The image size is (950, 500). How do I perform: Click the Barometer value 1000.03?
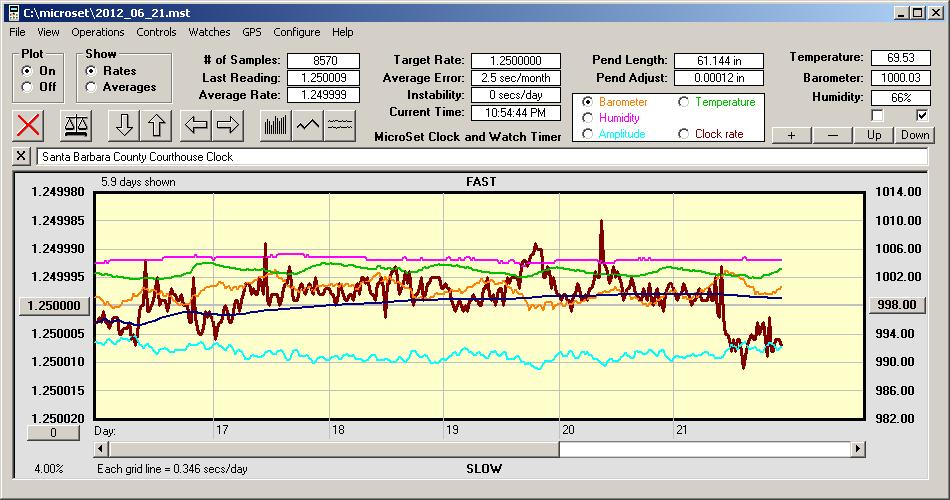(x=900, y=78)
